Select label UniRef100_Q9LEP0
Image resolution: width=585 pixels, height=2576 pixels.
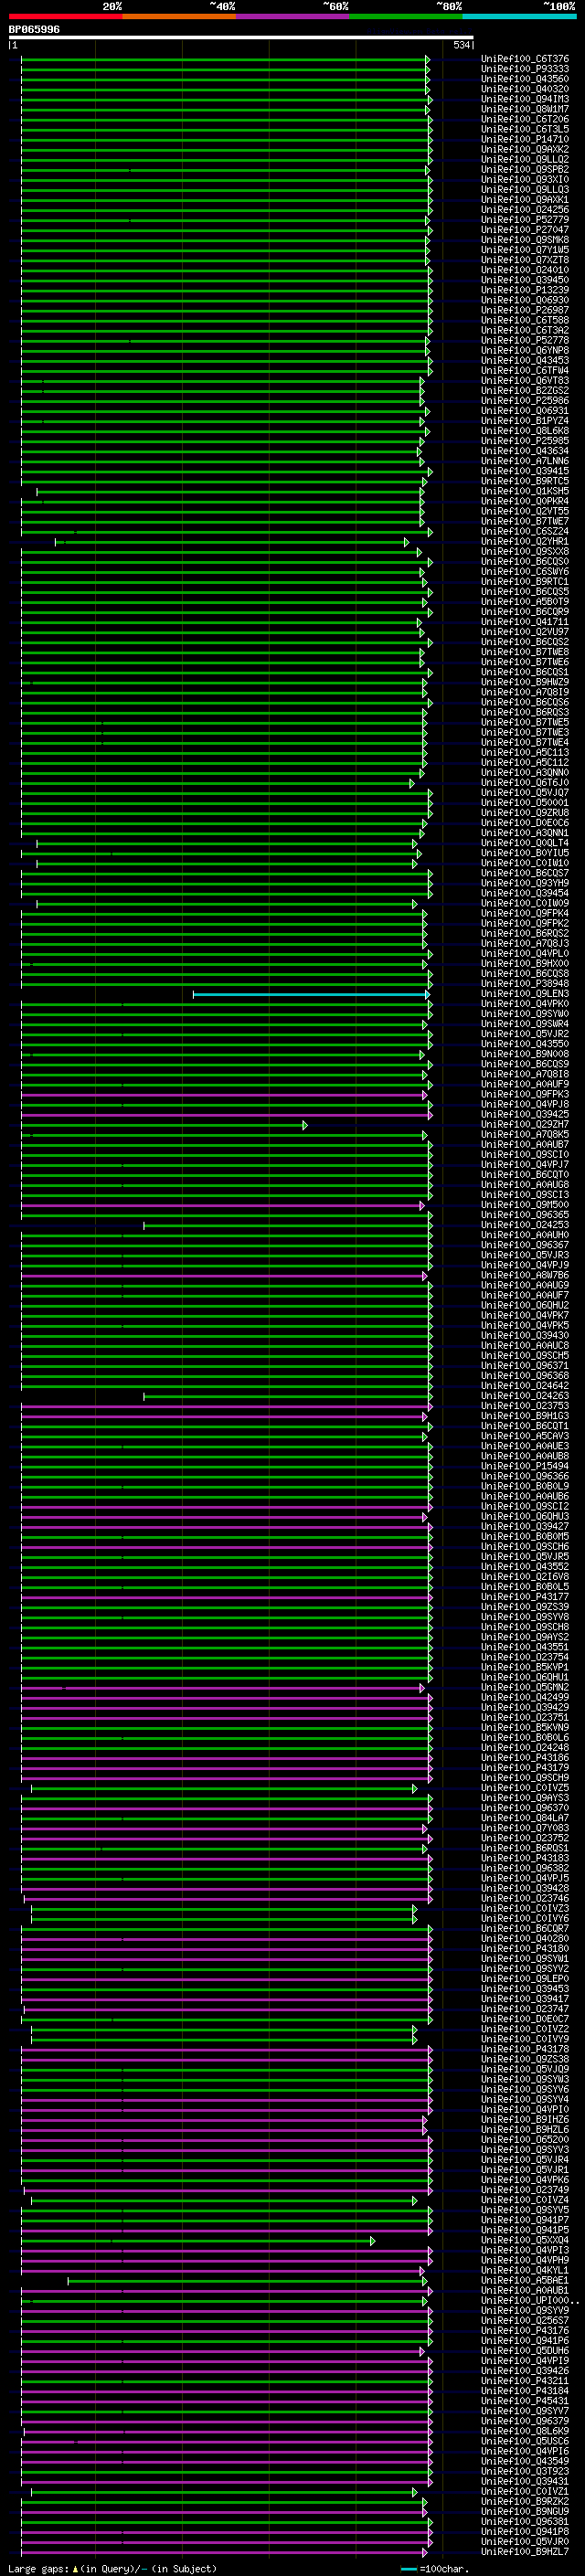pyautogui.click(x=524, y=1979)
